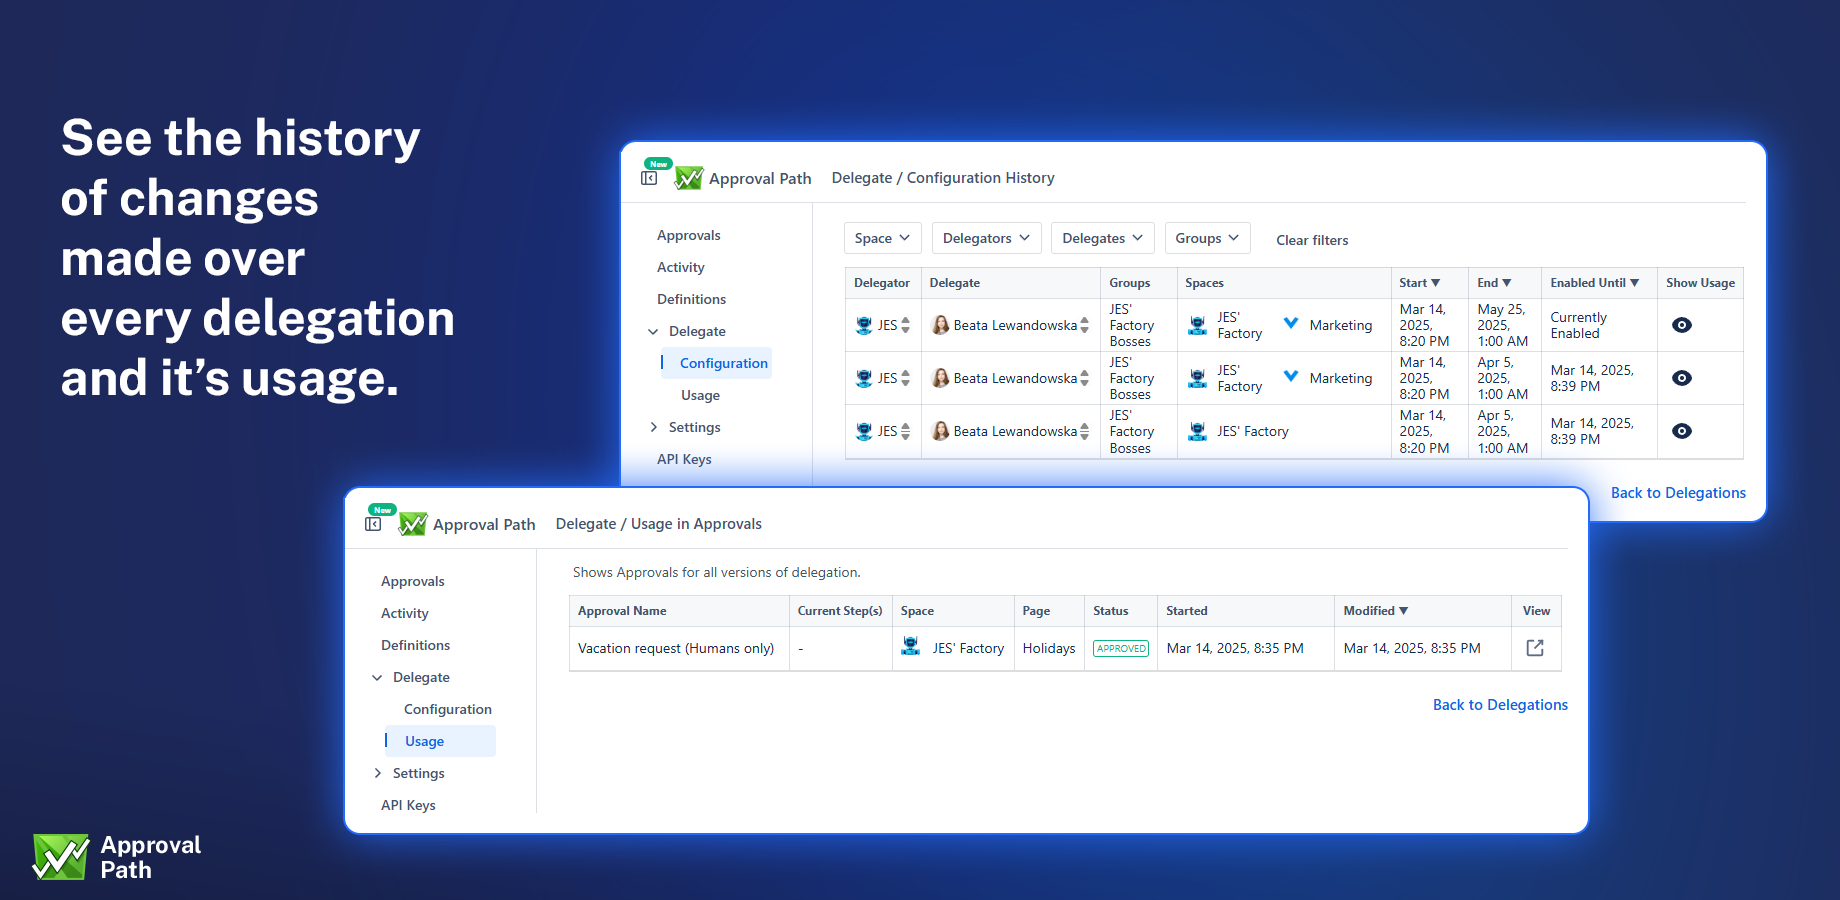Open Definitions in Usage window sidebar

click(415, 645)
